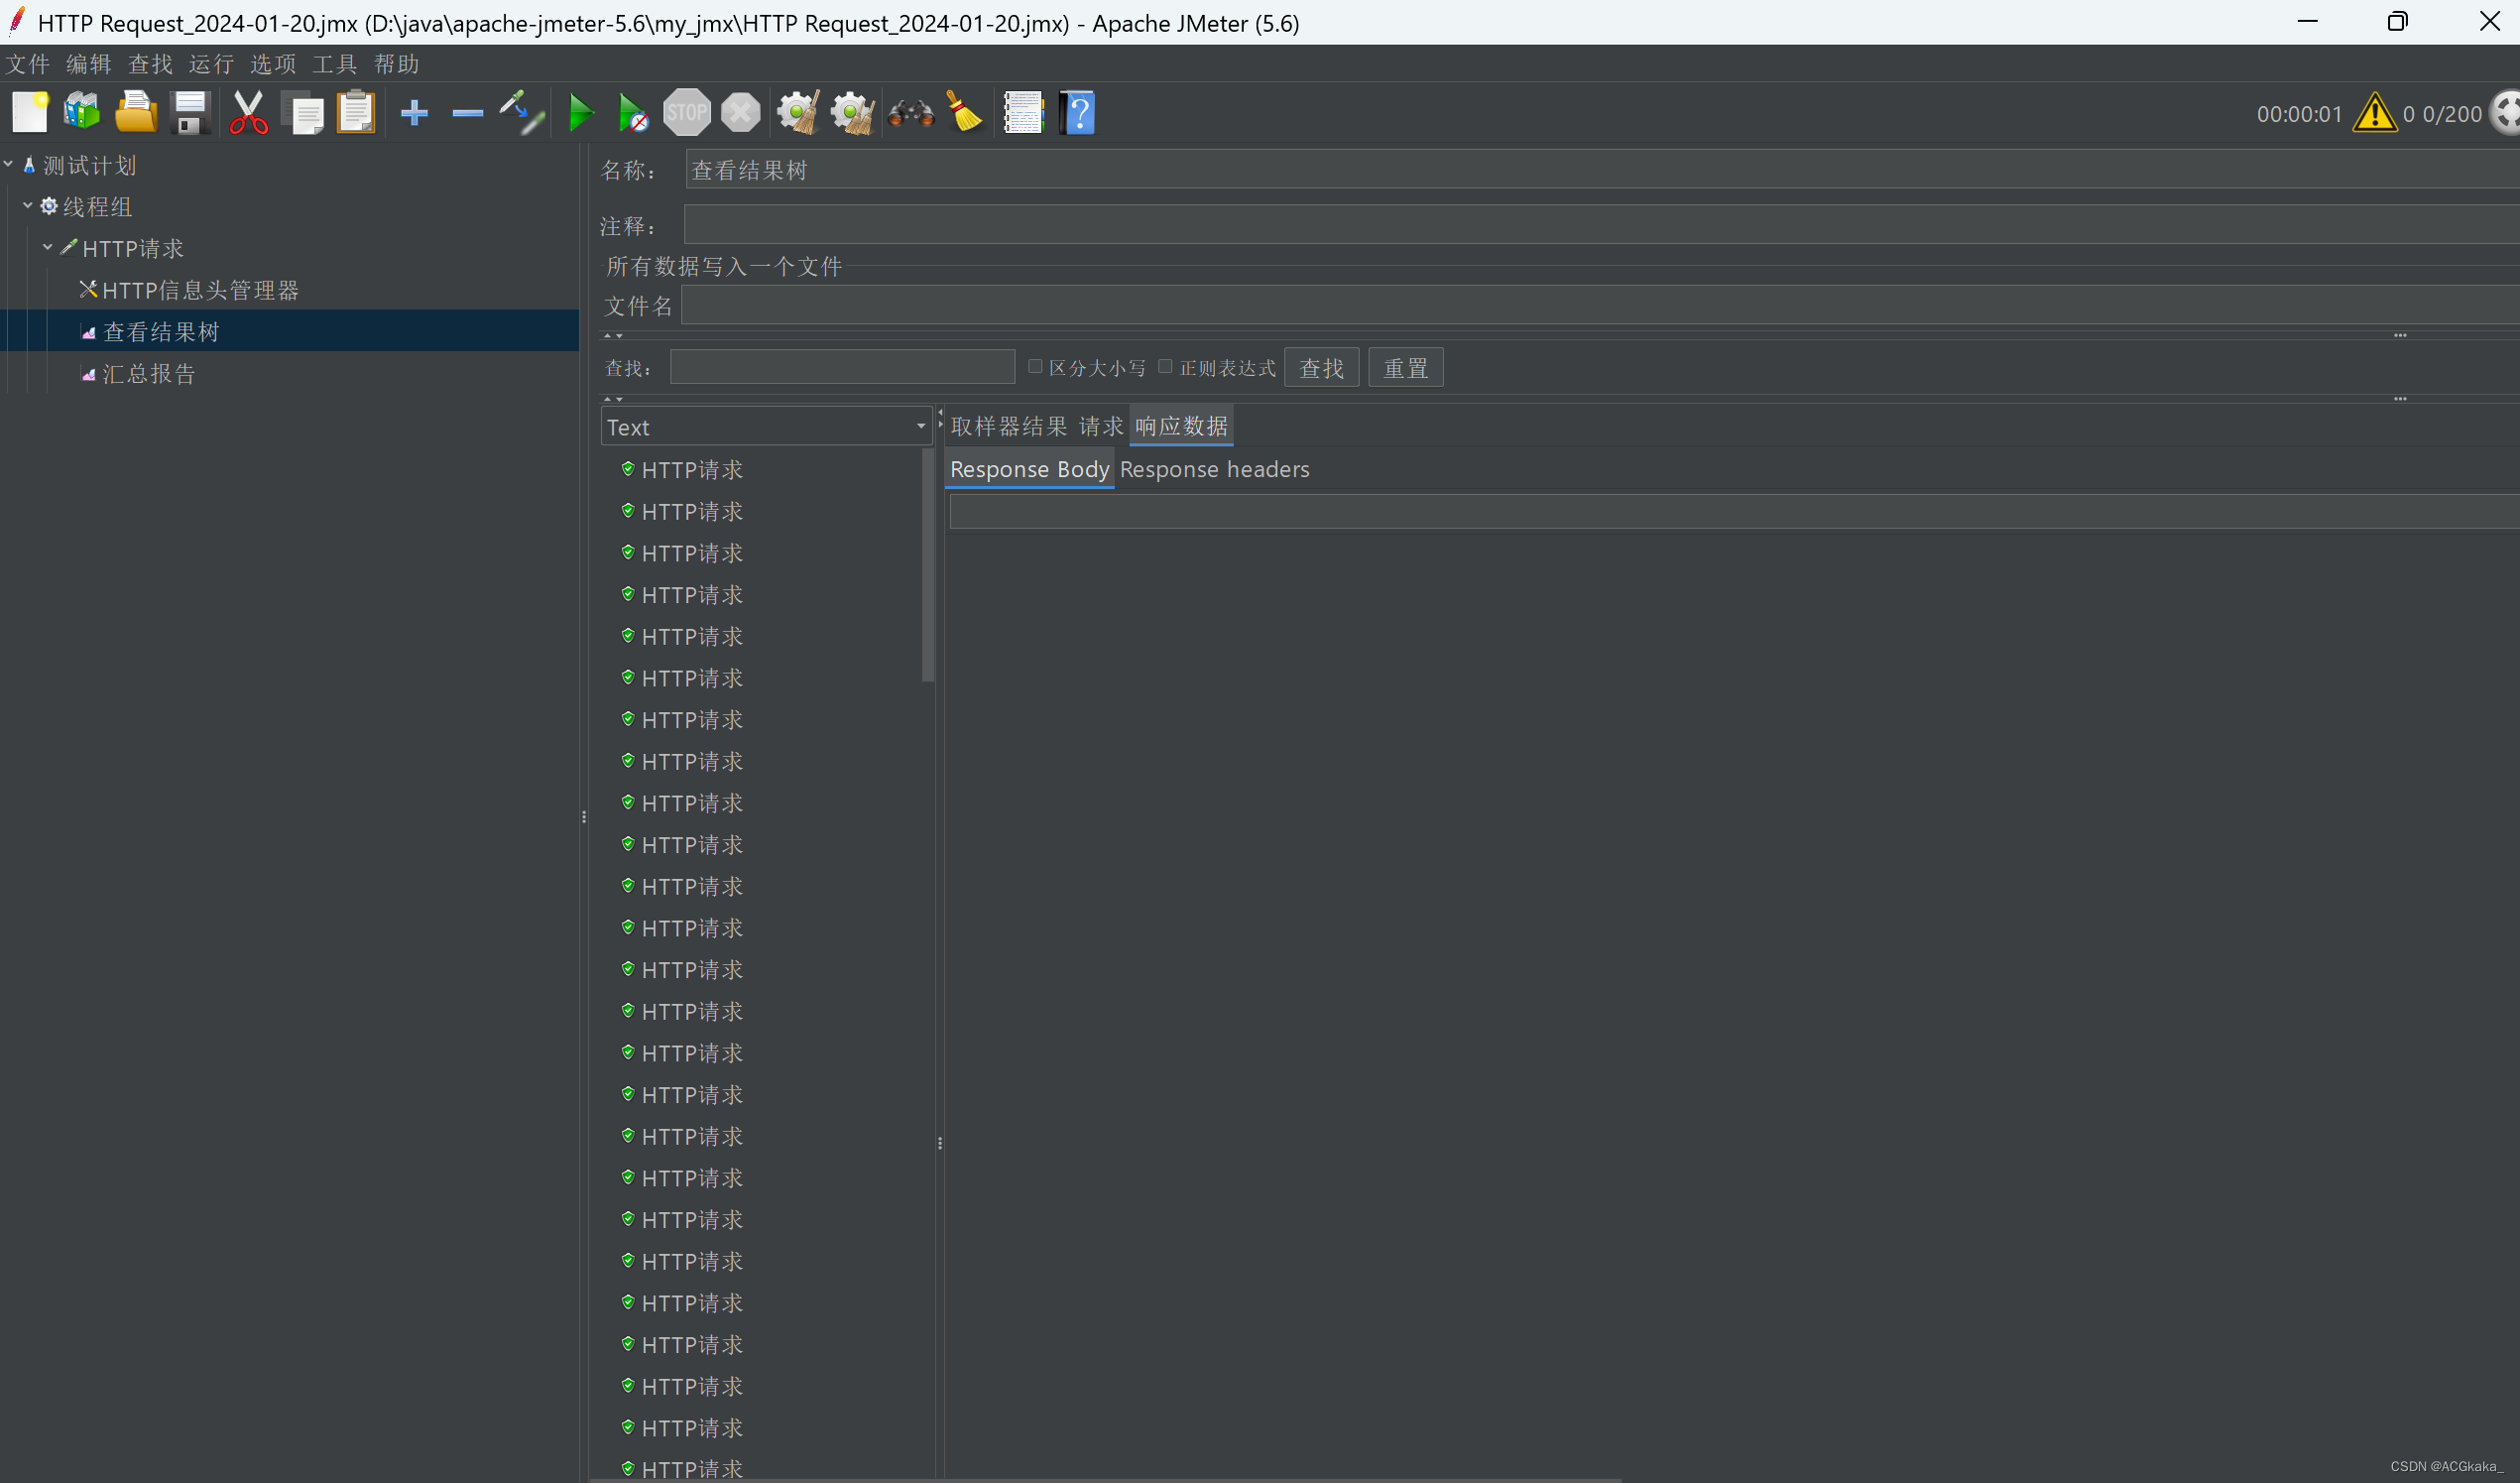
Task: Click the Clear results icon
Action: pos(964,111)
